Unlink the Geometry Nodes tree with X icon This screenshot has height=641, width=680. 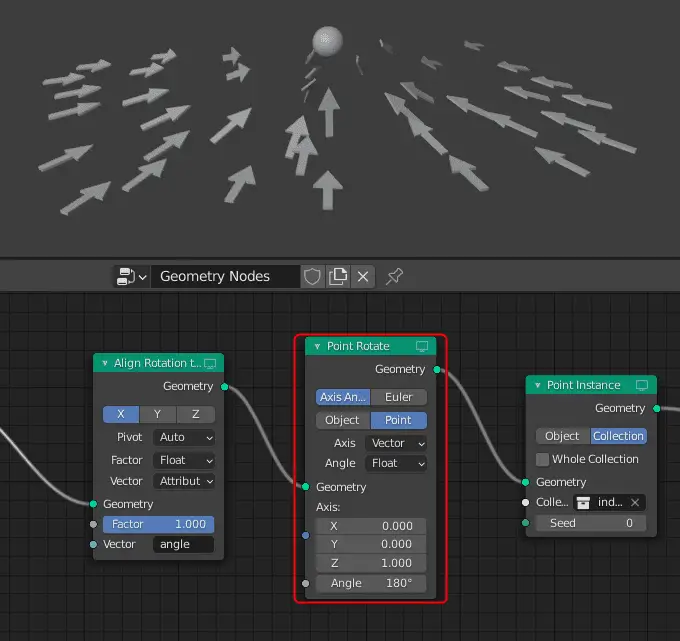(x=363, y=276)
